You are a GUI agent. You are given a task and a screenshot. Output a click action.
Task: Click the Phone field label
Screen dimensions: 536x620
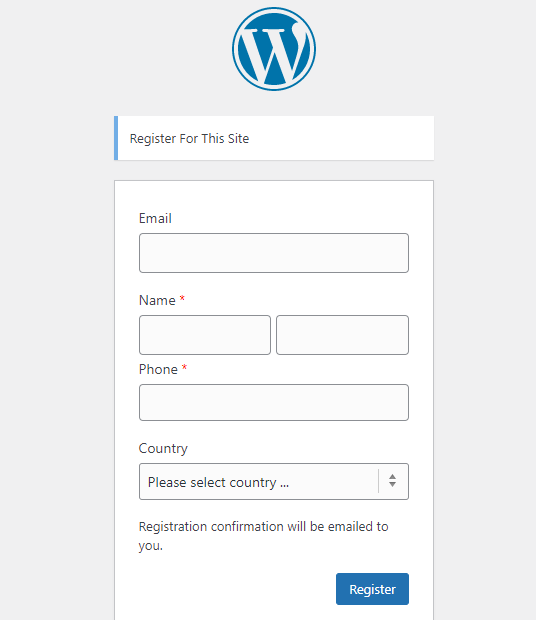158,369
